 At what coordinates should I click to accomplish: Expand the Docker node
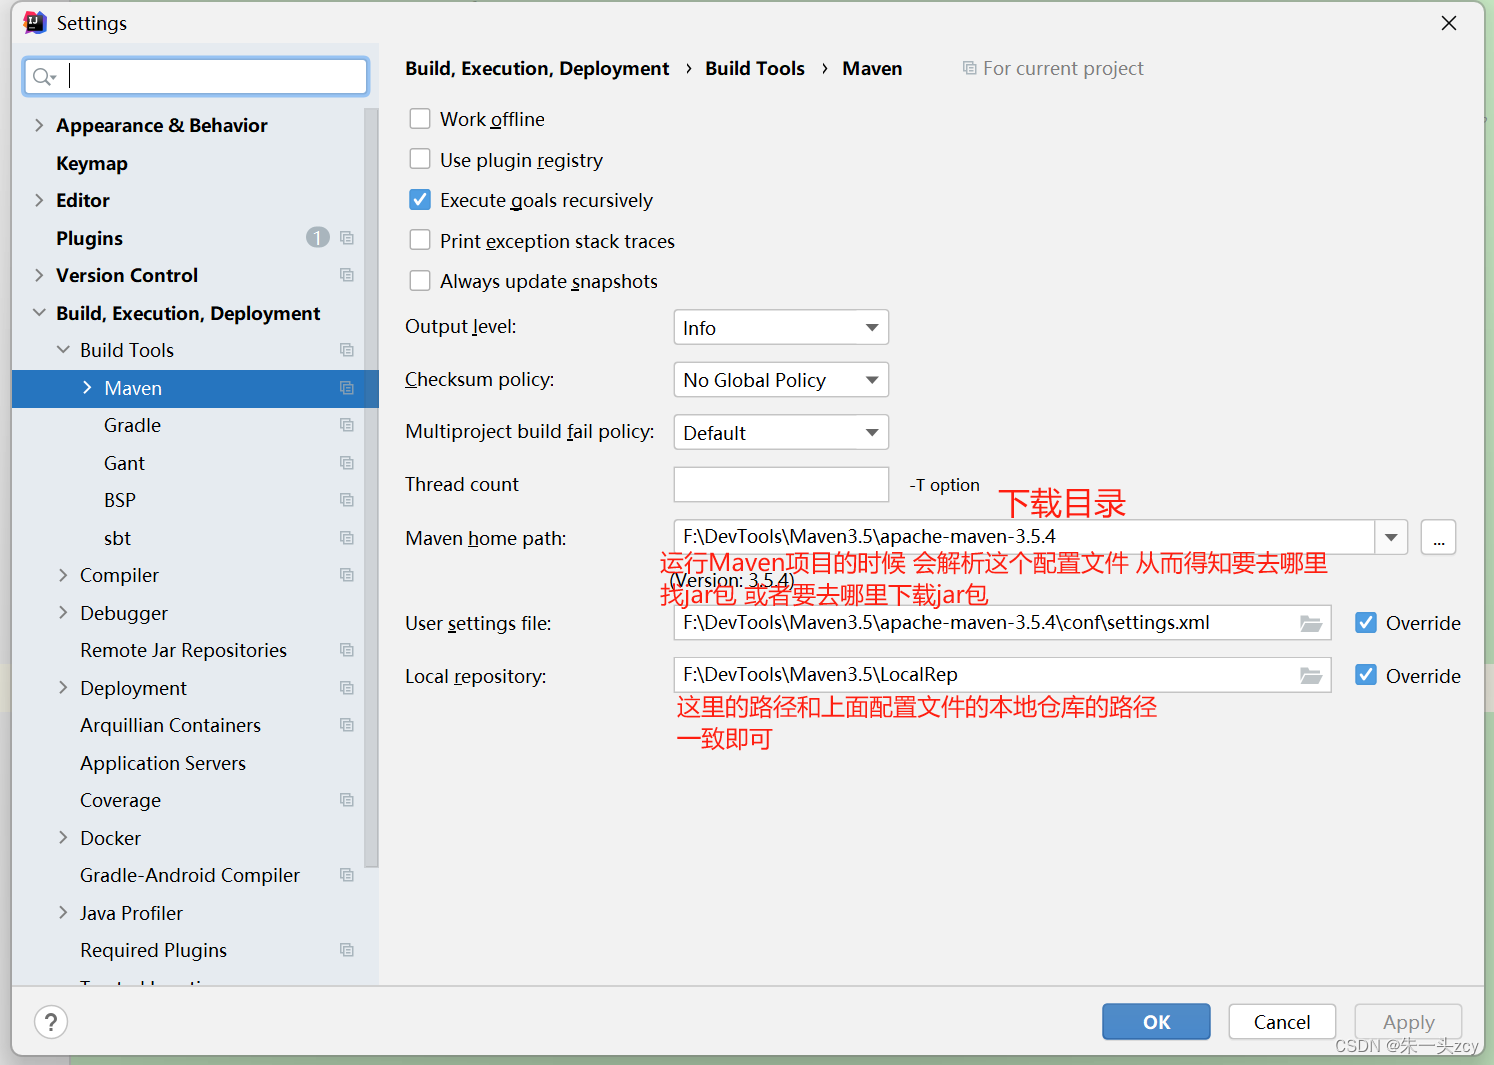coord(63,838)
